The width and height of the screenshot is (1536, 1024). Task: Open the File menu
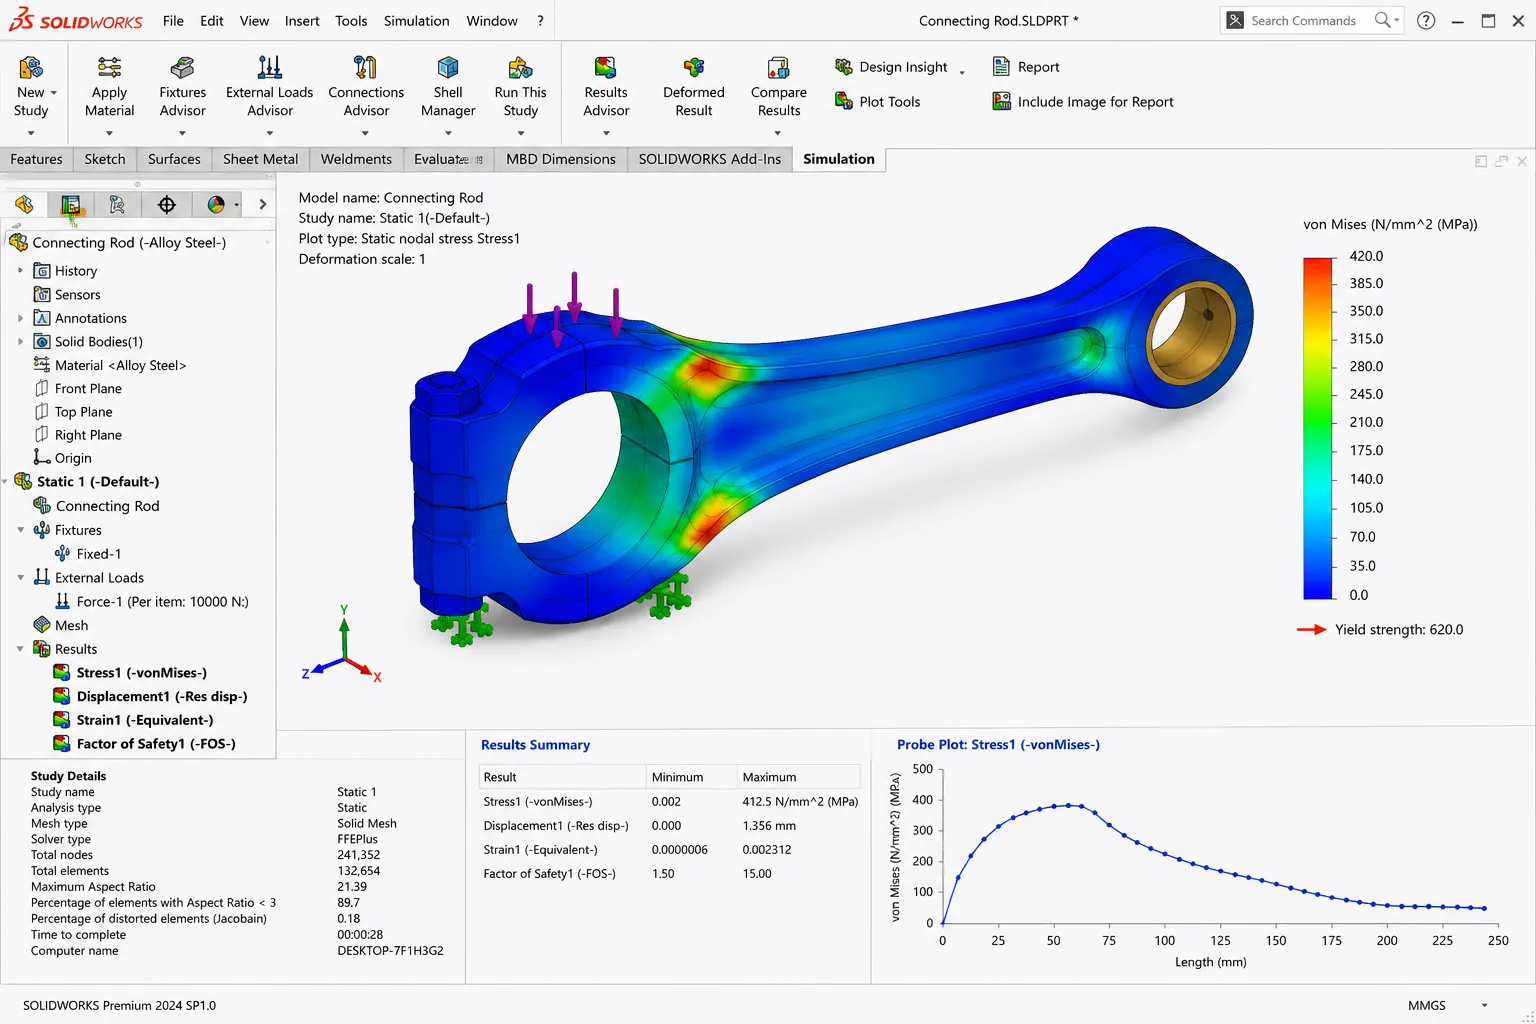click(x=173, y=20)
